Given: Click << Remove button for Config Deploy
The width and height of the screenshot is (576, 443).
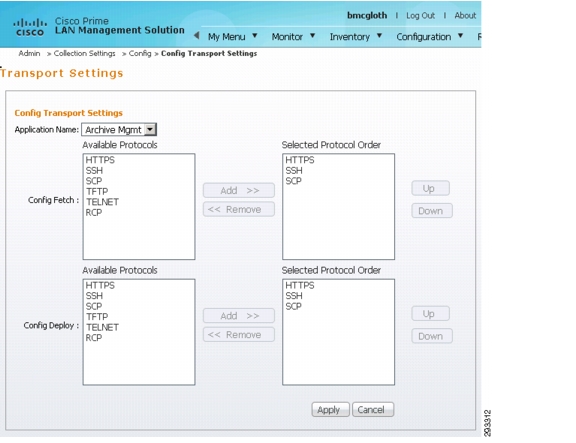Looking at the screenshot, I should pos(239,335).
